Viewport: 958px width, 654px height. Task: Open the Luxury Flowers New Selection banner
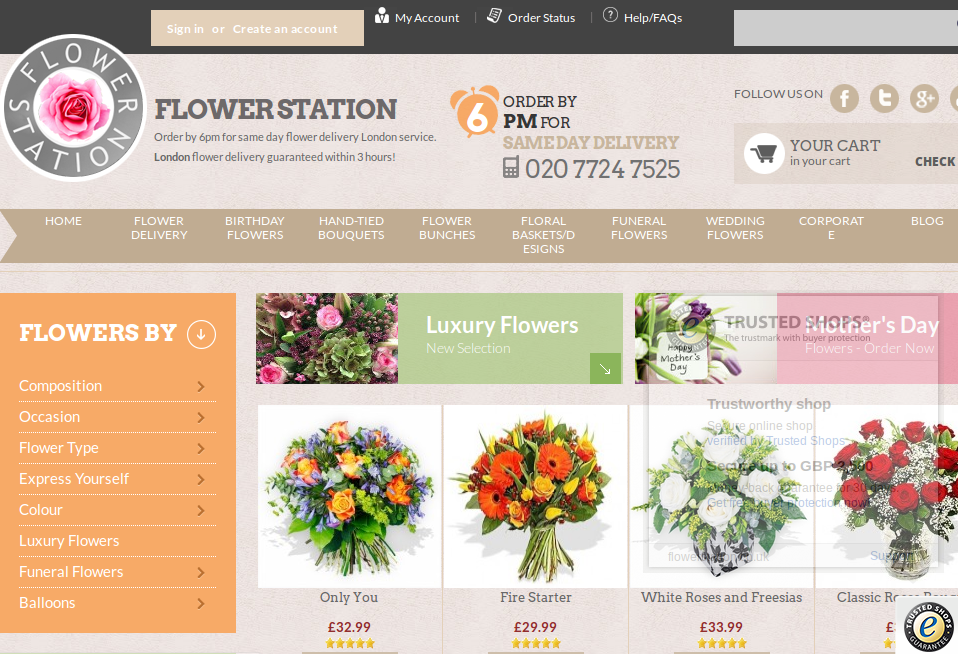click(x=439, y=339)
